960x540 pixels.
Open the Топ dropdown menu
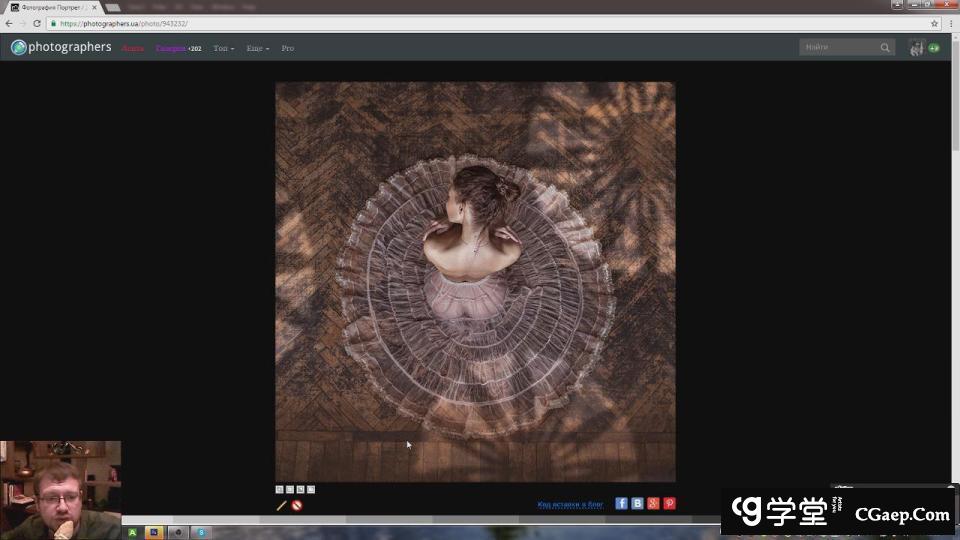(223, 48)
